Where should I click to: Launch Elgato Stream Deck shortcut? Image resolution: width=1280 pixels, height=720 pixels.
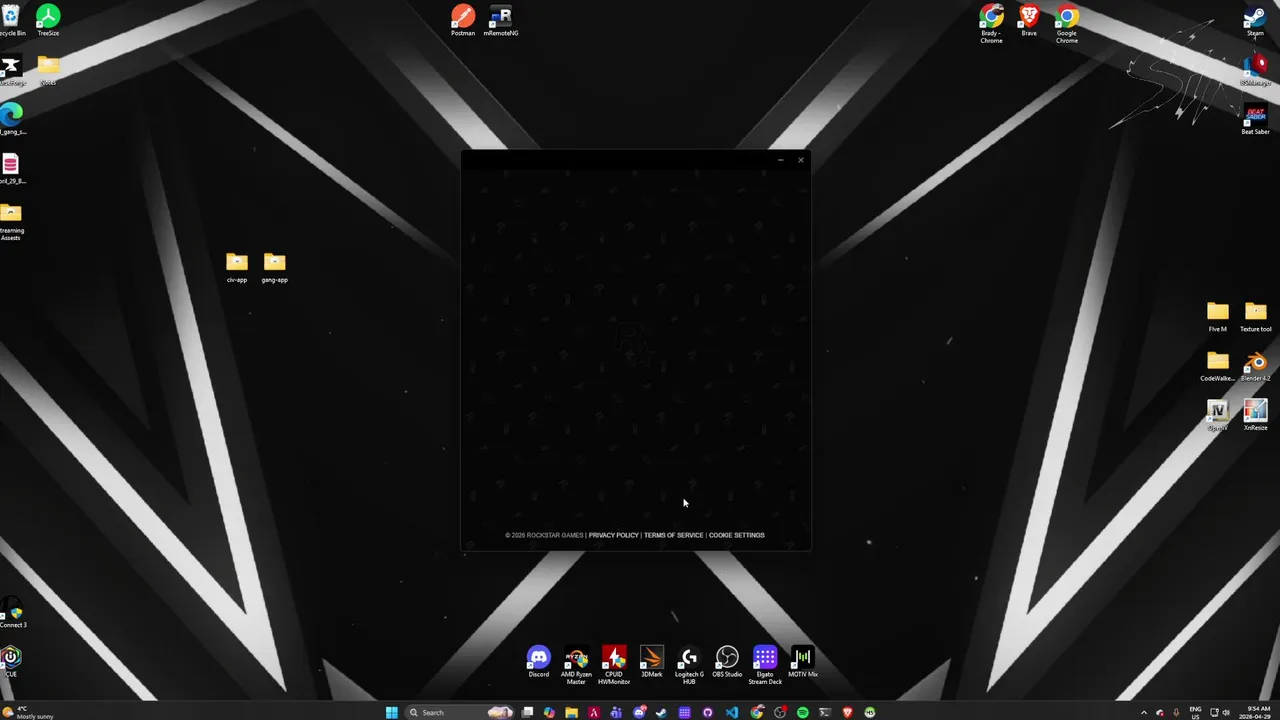765,665
